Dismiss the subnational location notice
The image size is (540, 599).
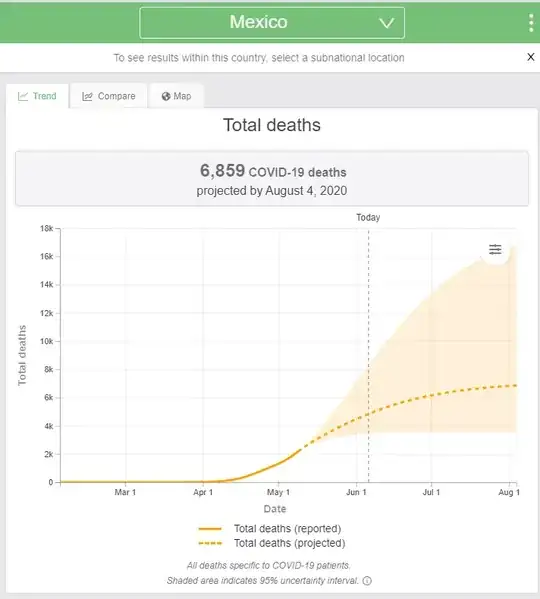pyautogui.click(x=531, y=57)
